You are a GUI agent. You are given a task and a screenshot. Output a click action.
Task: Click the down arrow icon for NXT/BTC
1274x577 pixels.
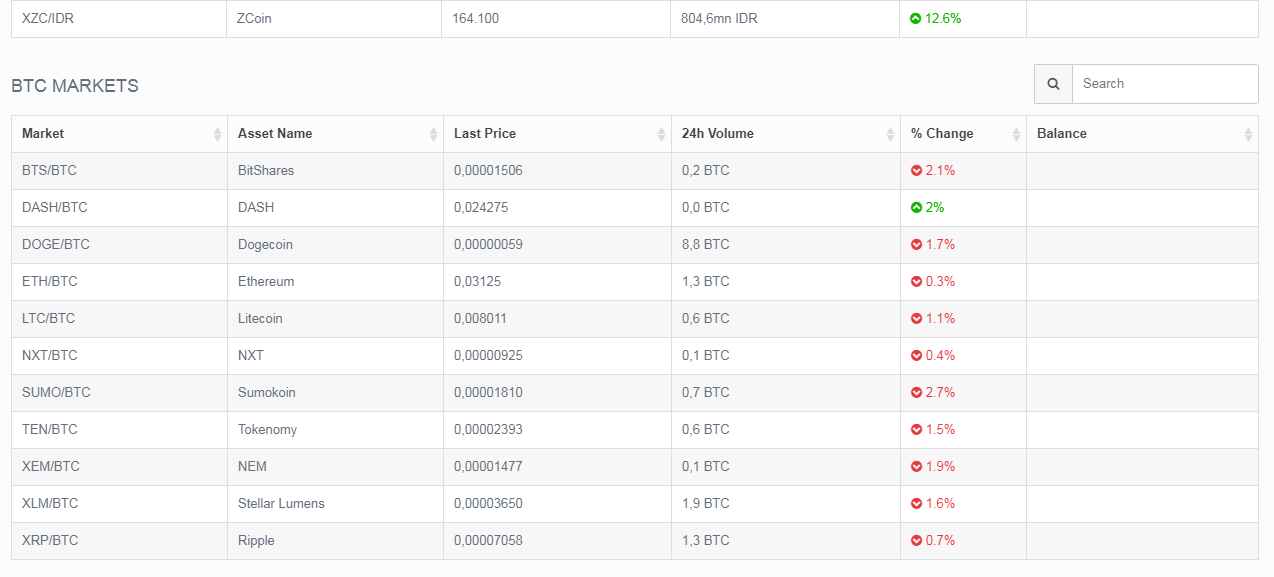coord(916,356)
